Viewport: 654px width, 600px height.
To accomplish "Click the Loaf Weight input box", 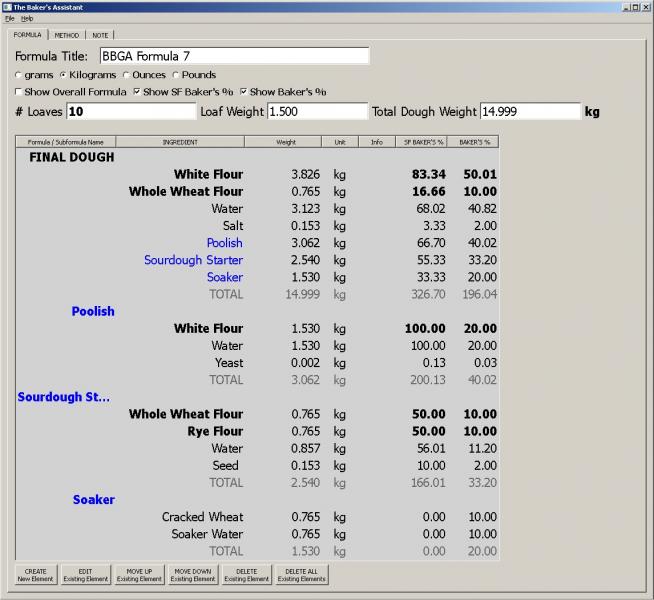I will 316,111.
